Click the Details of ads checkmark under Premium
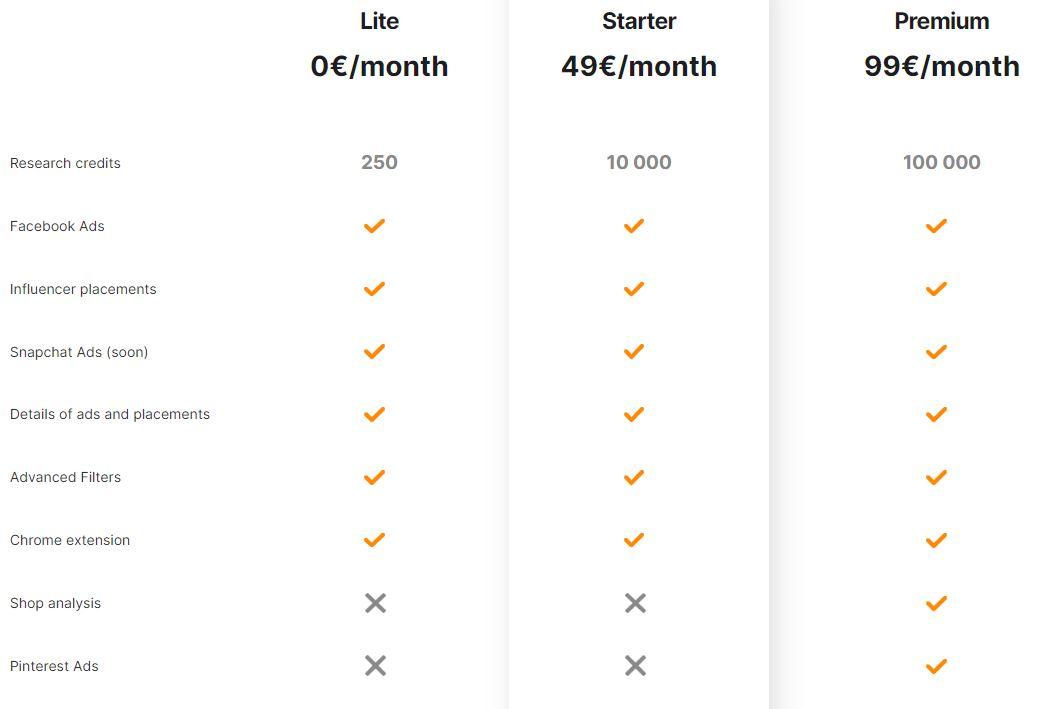This screenshot has width=1045, height=709. click(x=936, y=414)
